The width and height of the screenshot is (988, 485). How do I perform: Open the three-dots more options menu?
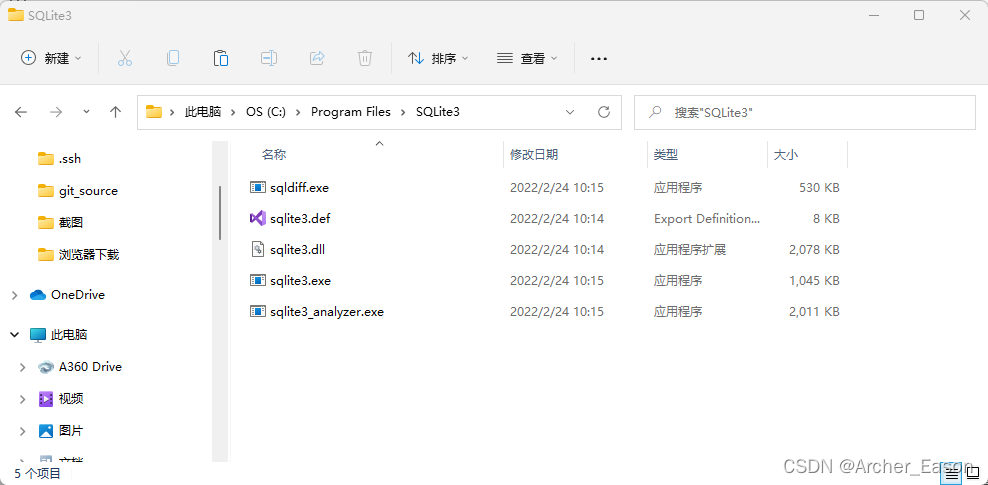tap(599, 59)
